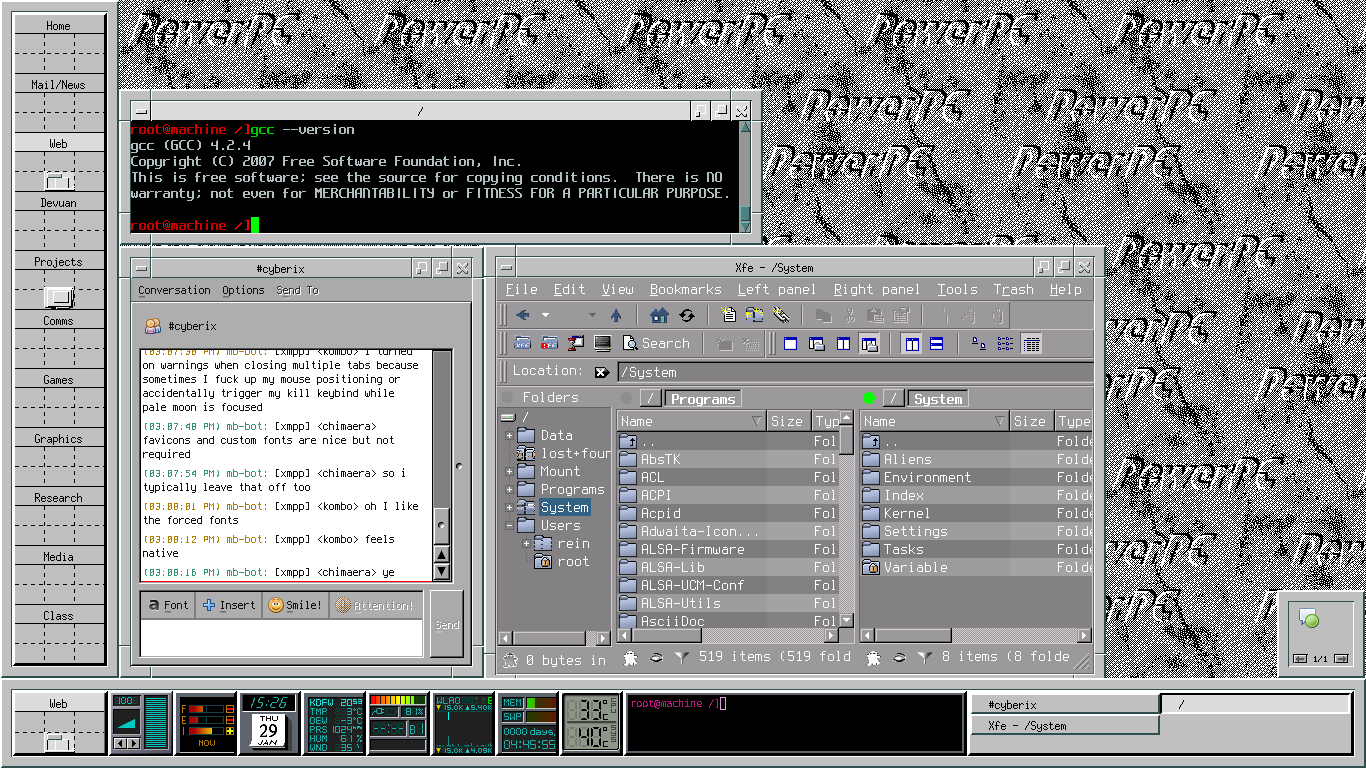Click the back arrow in Xfe
1366x768 pixels.
[x=522, y=316]
